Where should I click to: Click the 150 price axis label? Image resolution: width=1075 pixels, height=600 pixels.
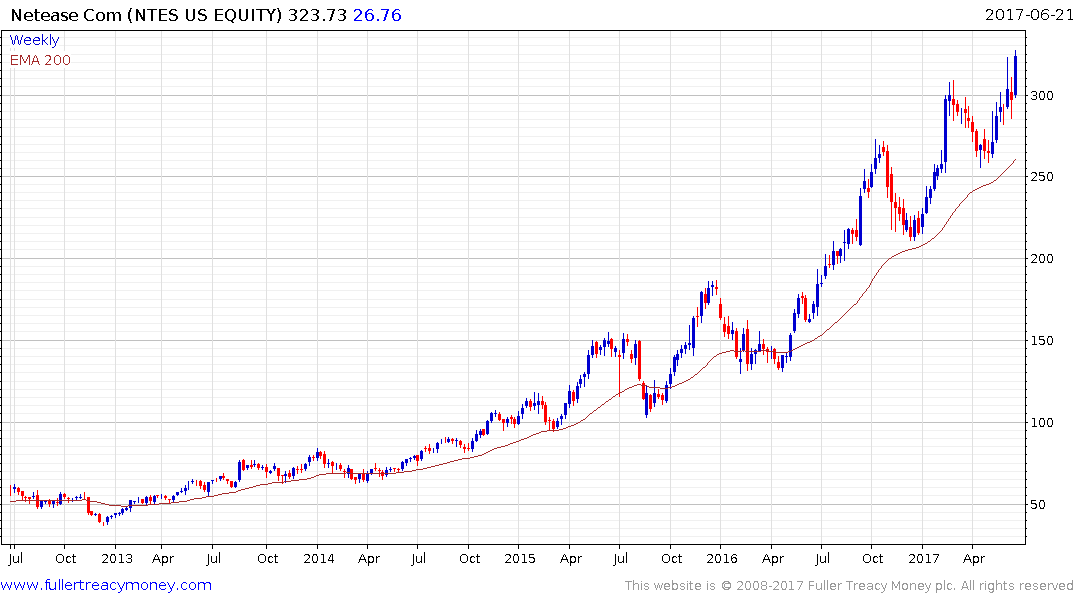(x=1042, y=341)
